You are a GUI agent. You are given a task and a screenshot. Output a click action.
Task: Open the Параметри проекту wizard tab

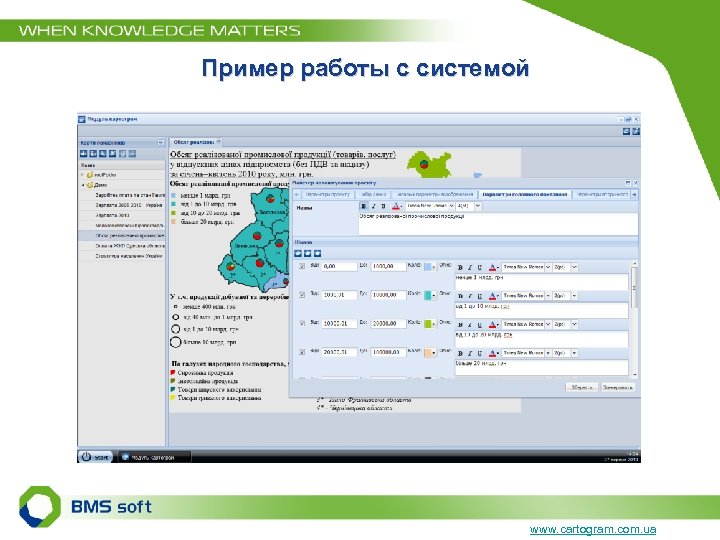click(x=327, y=195)
